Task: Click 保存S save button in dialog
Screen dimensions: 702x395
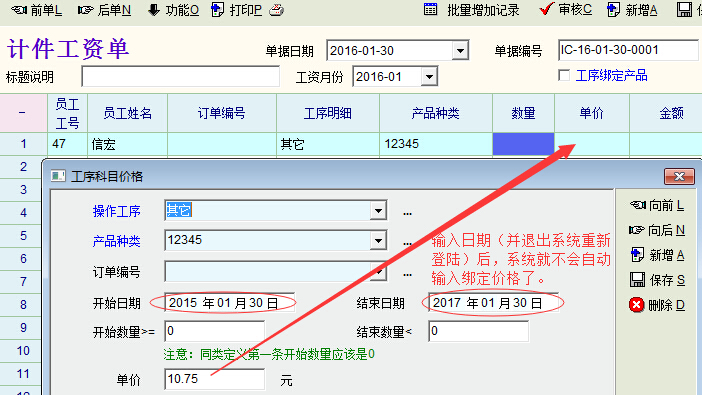Action: coord(657,280)
